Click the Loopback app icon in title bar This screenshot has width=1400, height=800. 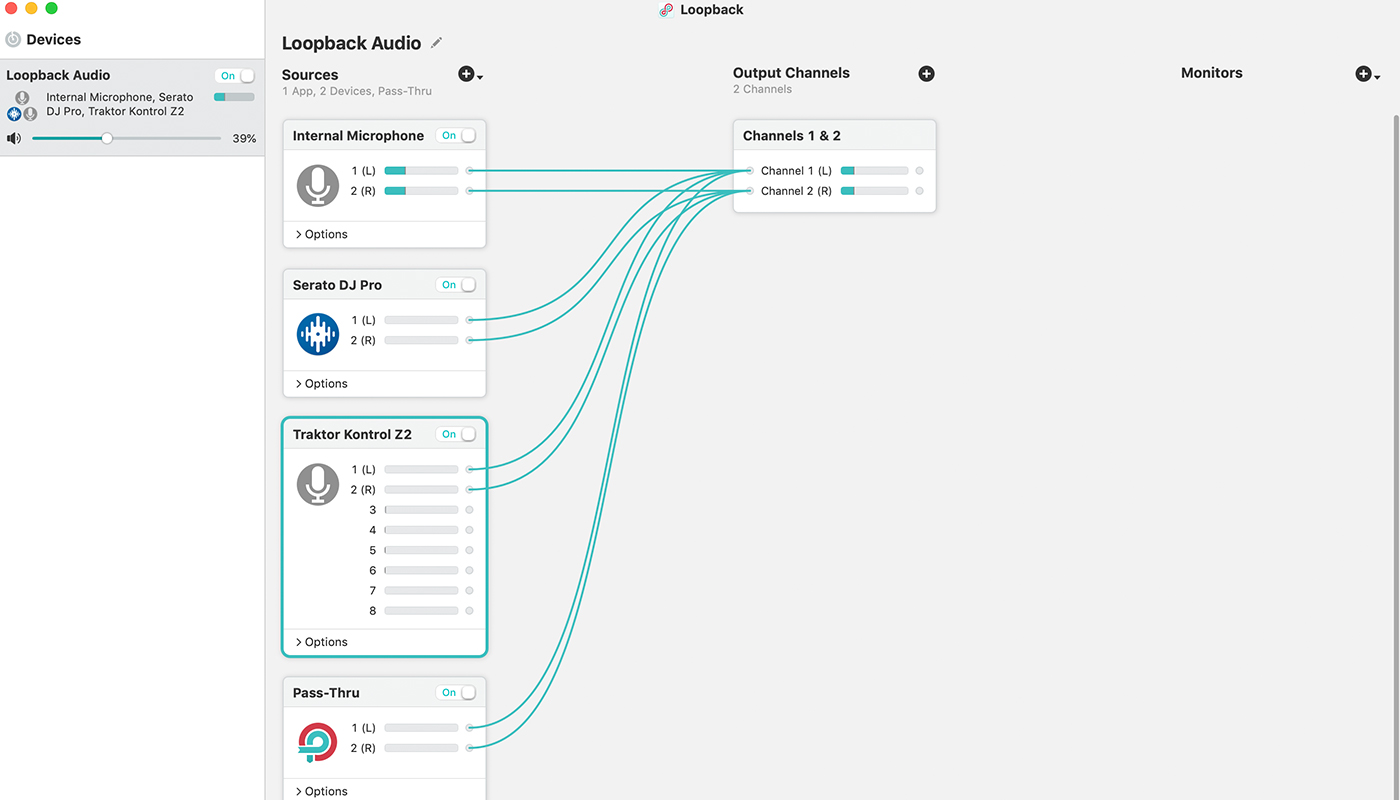coord(667,10)
